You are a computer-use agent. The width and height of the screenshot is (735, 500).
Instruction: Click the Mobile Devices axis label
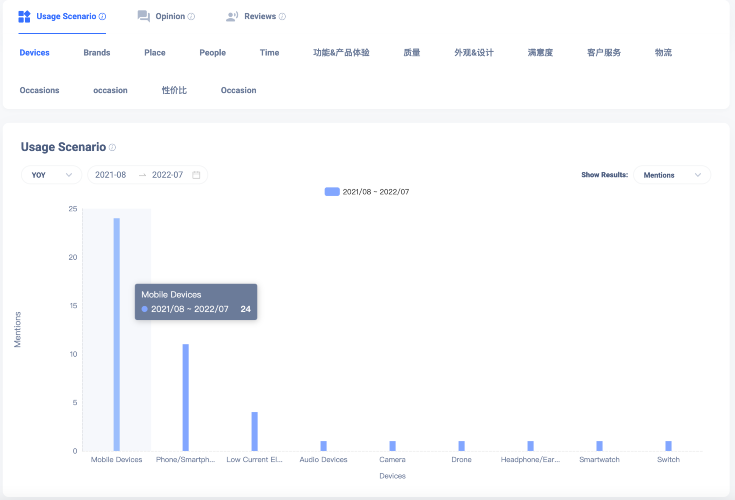117,460
